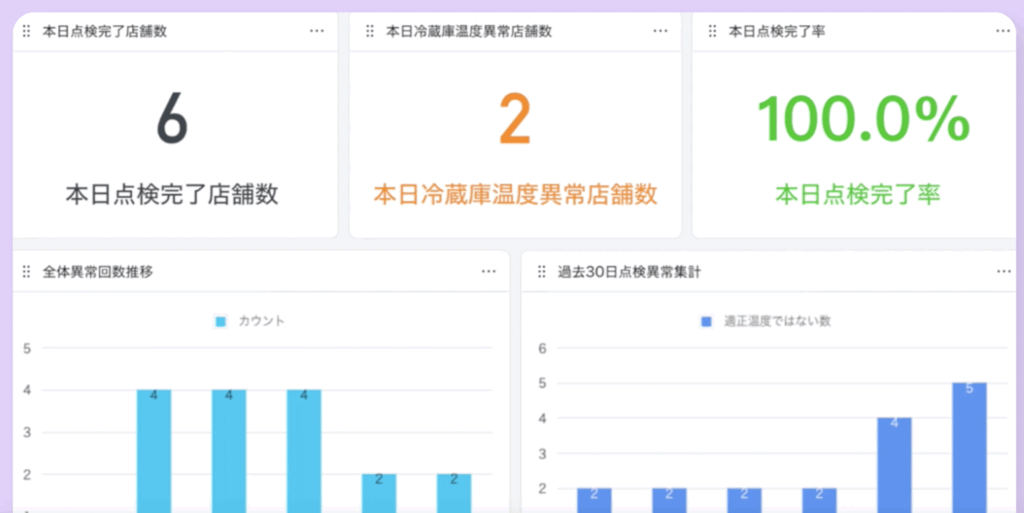Screen dimensions: 1024x513
Task: Click the light blue カウント legend swatch
Action: point(222,321)
